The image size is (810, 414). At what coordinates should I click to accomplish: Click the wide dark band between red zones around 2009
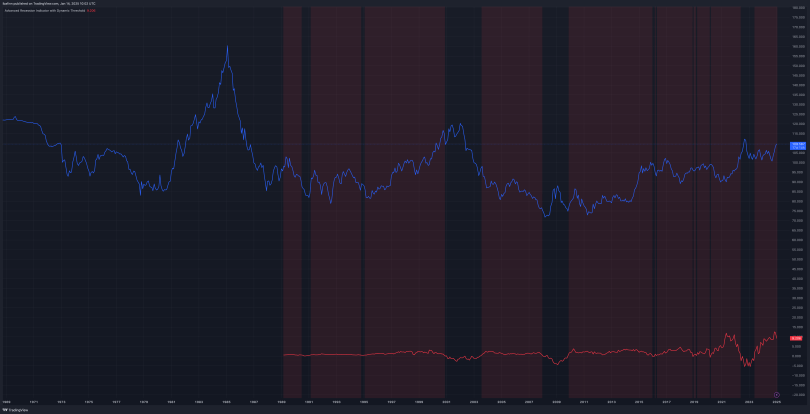[555, 200]
